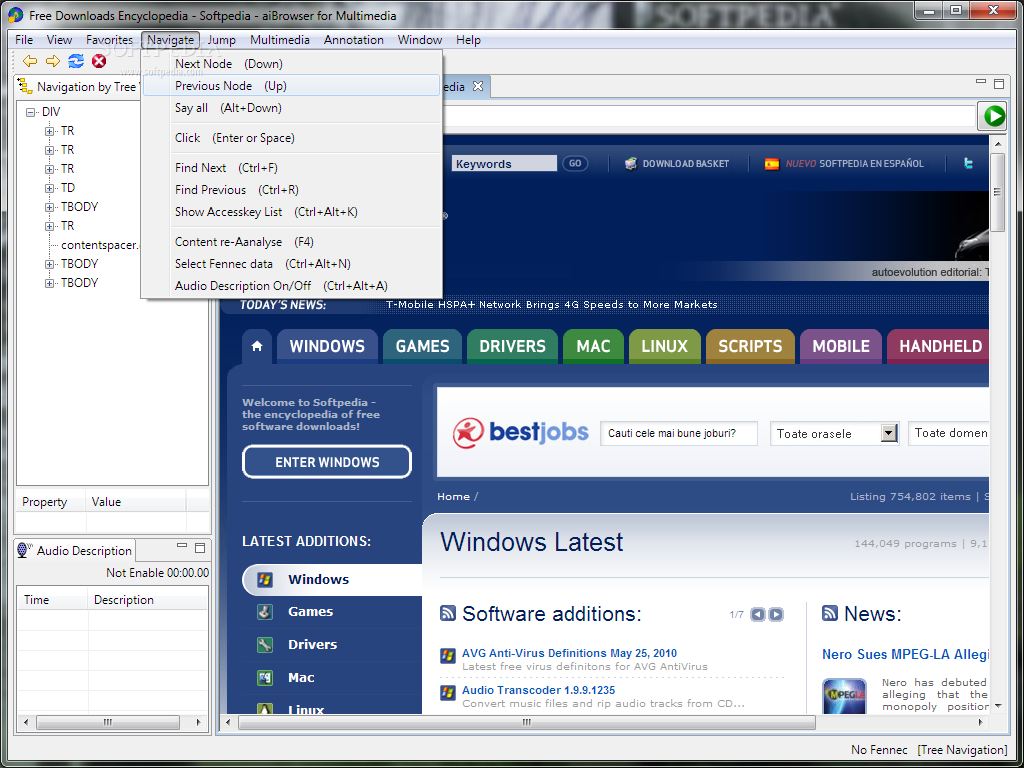
Task: Open the GAMES category tab
Action: pos(423,346)
